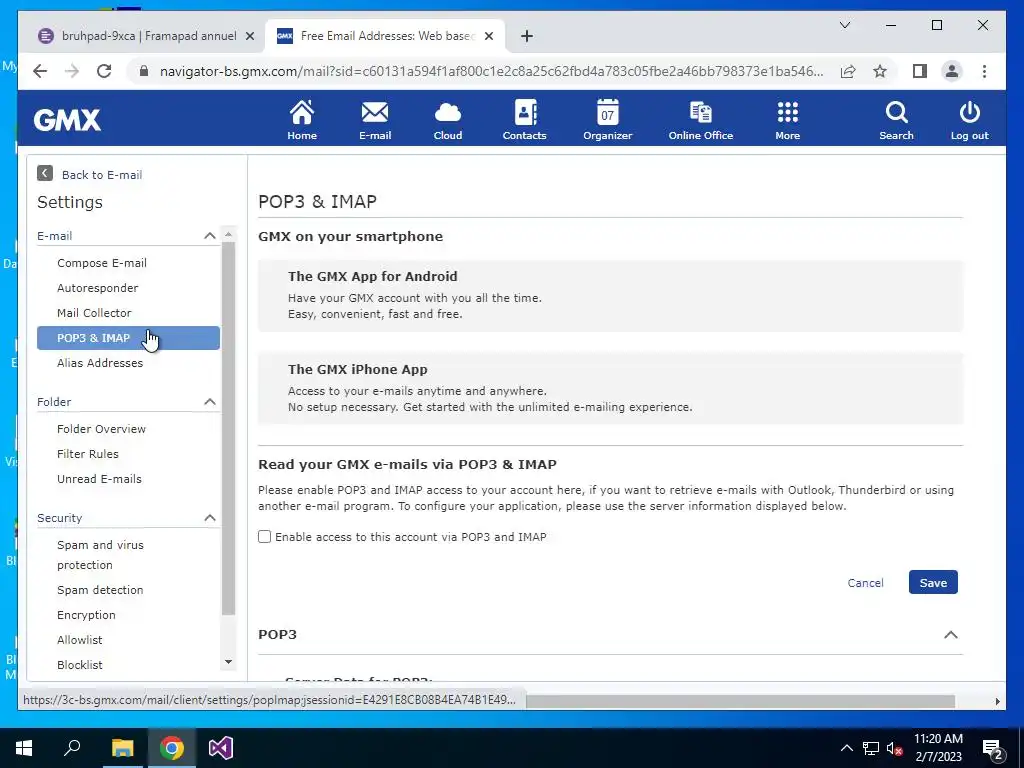Click the Cancel link
The image size is (1024, 768).
(865, 583)
